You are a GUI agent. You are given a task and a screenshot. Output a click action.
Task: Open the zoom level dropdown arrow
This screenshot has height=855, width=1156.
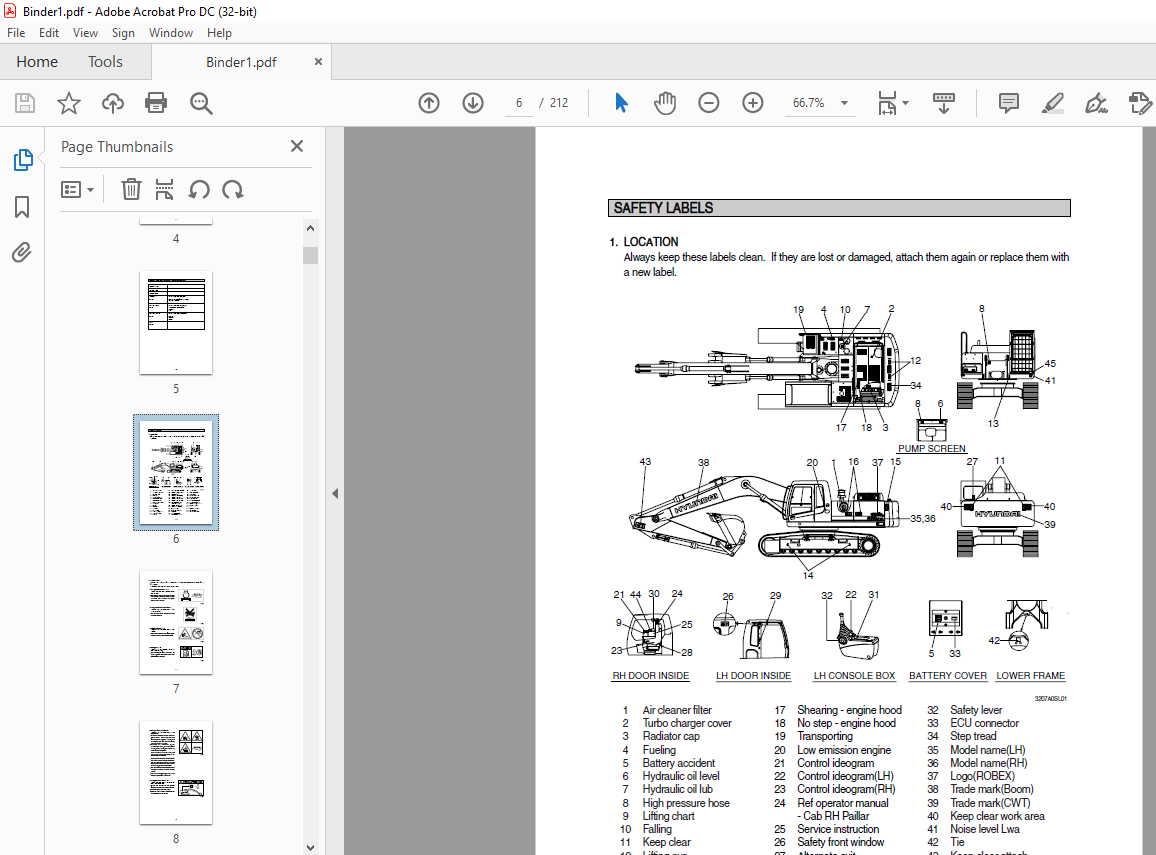[845, 103]
